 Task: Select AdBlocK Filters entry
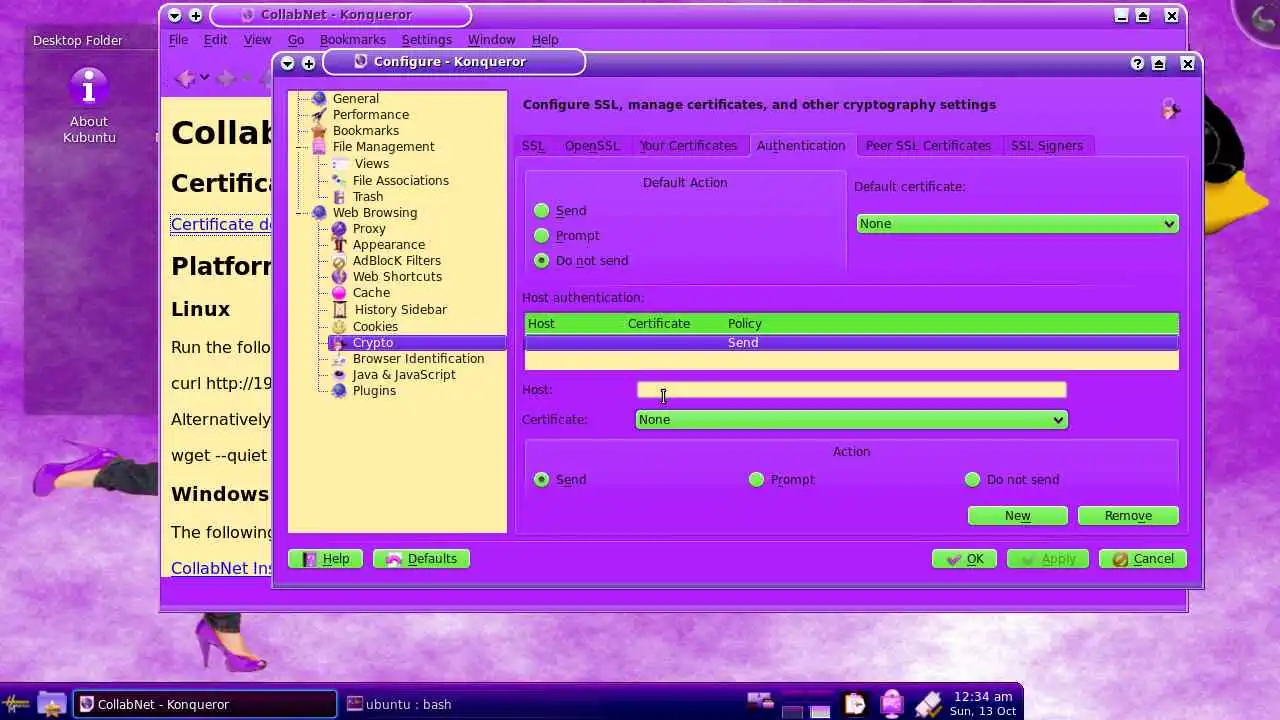pyautogui.click(x=396, y=260)
